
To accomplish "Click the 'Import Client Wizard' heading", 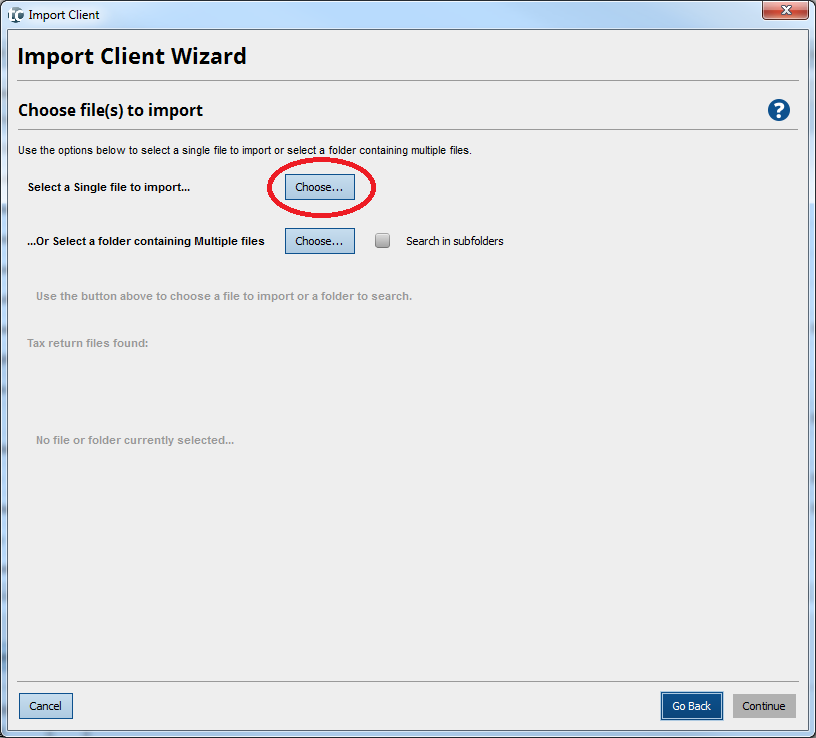I will click(x=132, y=56).
